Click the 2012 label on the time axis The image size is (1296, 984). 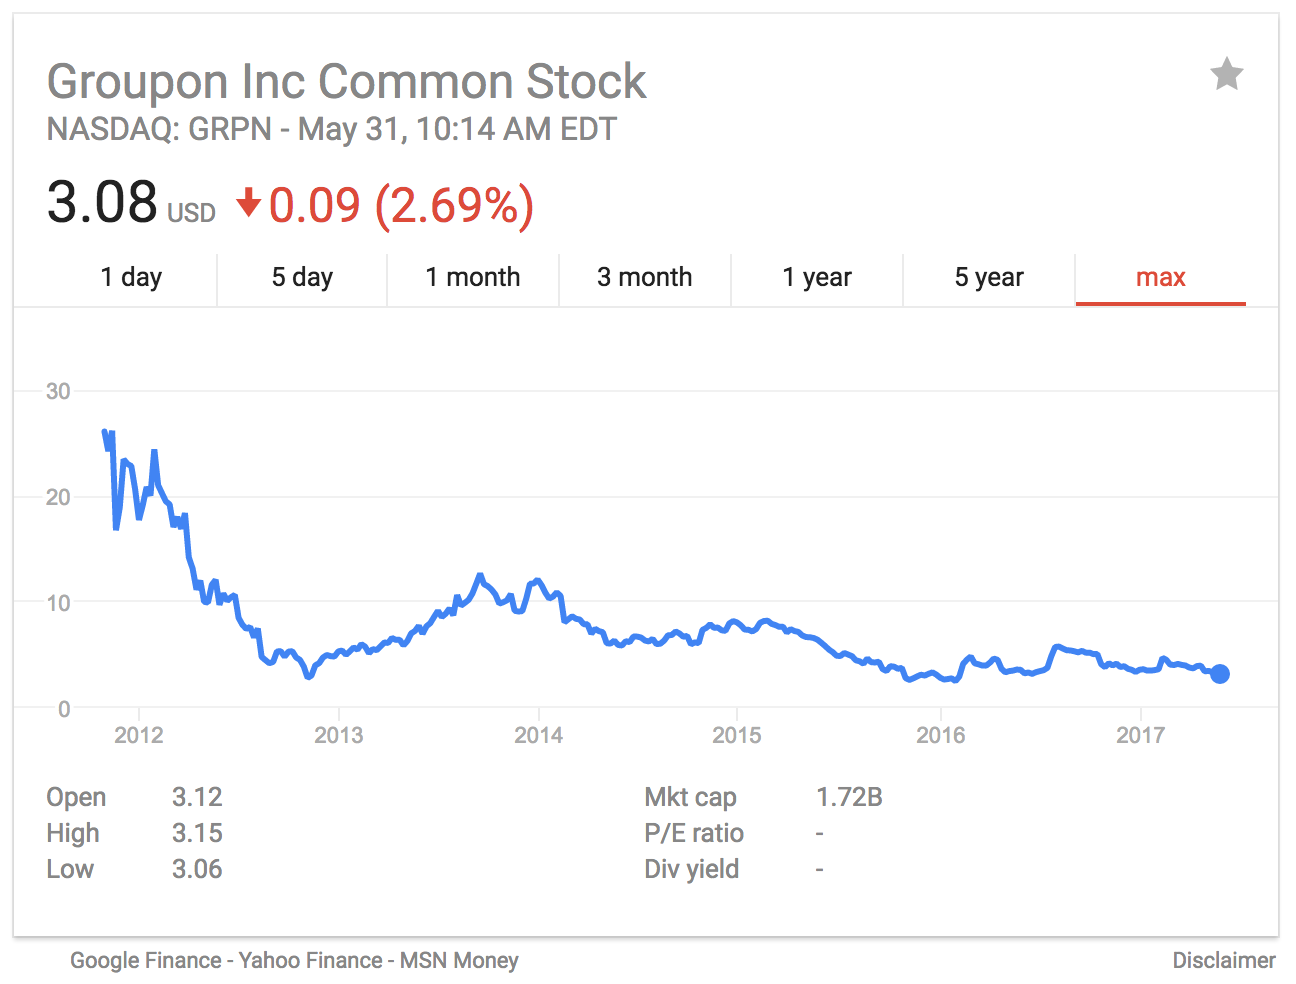(139, 736)
